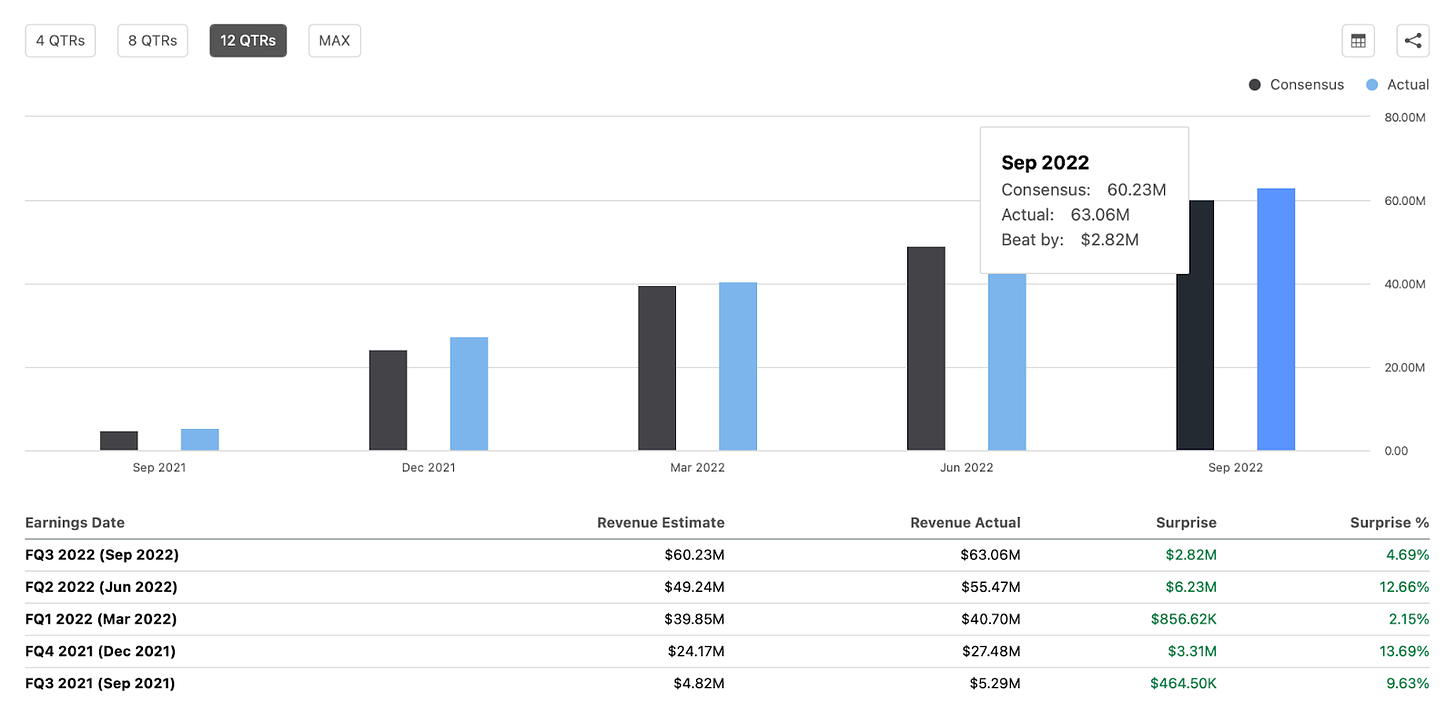Click the Mar 2022 actual bar
Viewport: 1456px width, 722px height.
pyautogui.click(x=738, y=366)
